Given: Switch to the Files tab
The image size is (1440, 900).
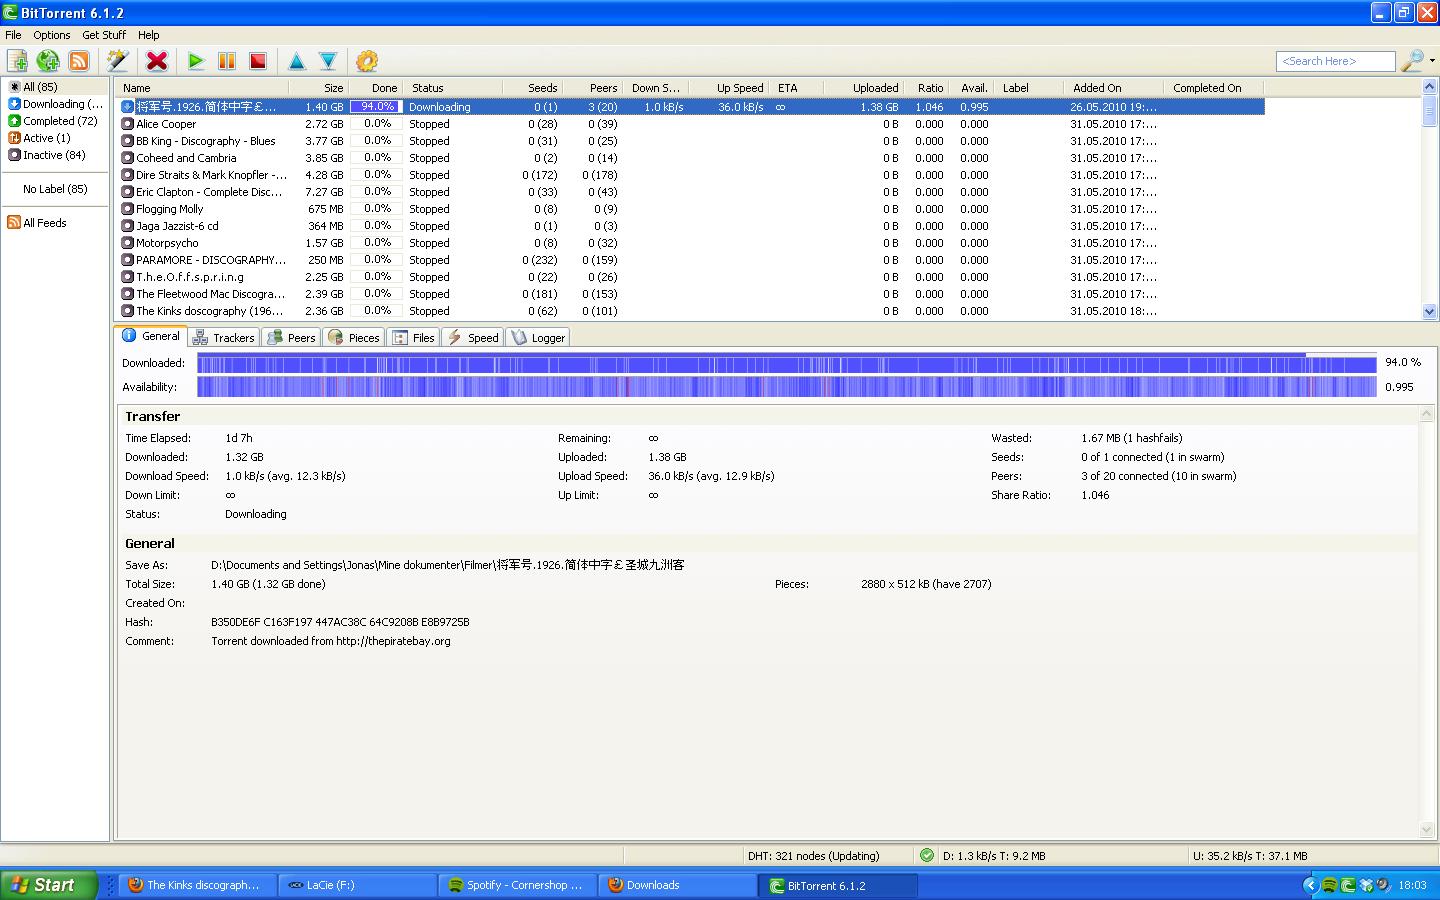Looking at the screenshot, I should point(414,338).
